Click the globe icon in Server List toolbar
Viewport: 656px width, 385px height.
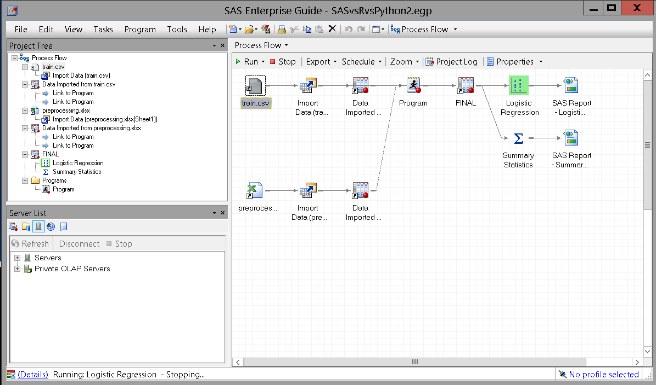(51, 226)
